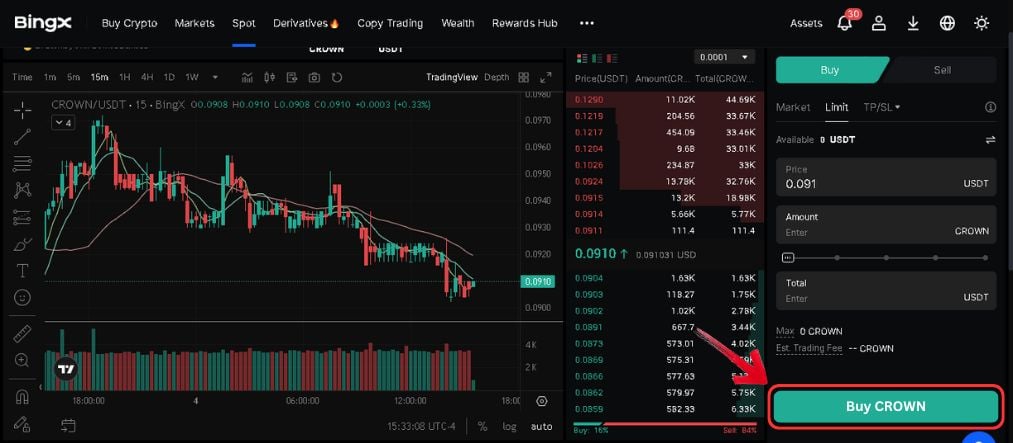The image size is (1013, 443).
Task: Take a chart snapshot with camera icon
Action: (x=314, y=77)
